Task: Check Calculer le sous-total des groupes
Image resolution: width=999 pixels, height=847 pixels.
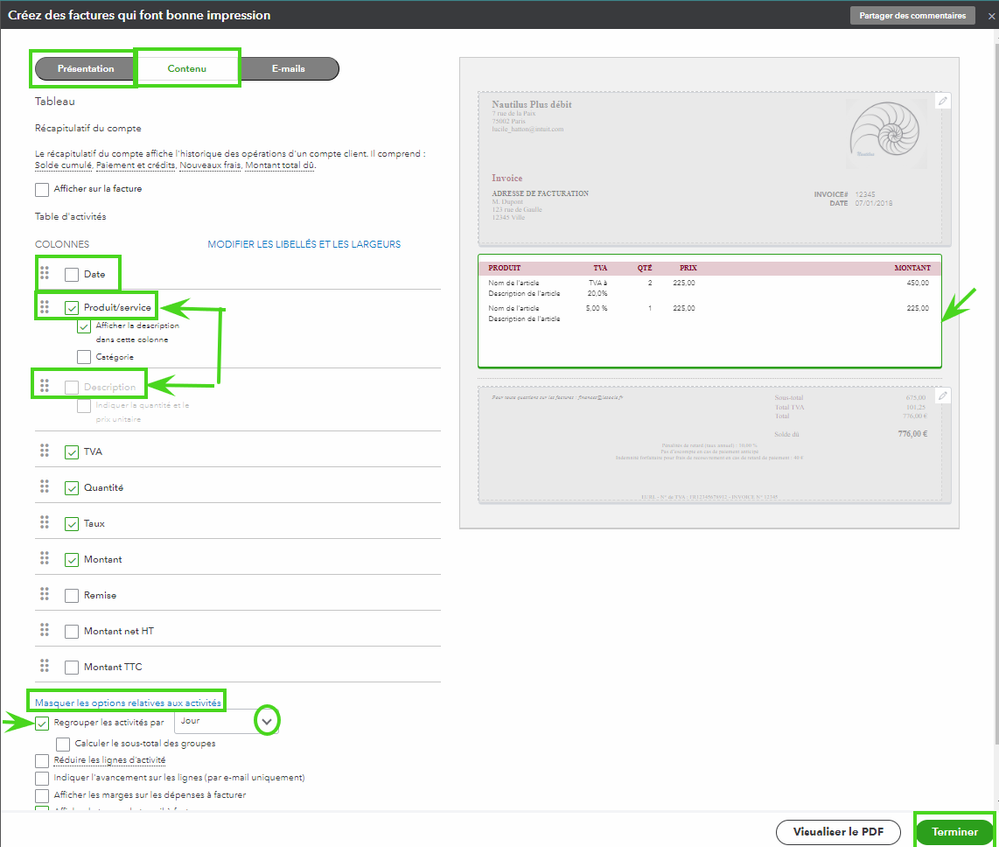Action: [62, 744]
